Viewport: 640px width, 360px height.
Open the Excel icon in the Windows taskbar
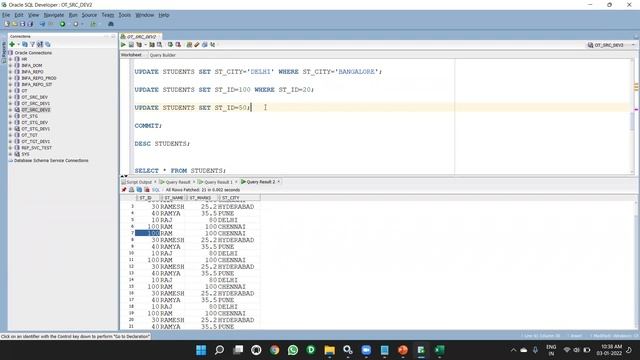(440, 350)
